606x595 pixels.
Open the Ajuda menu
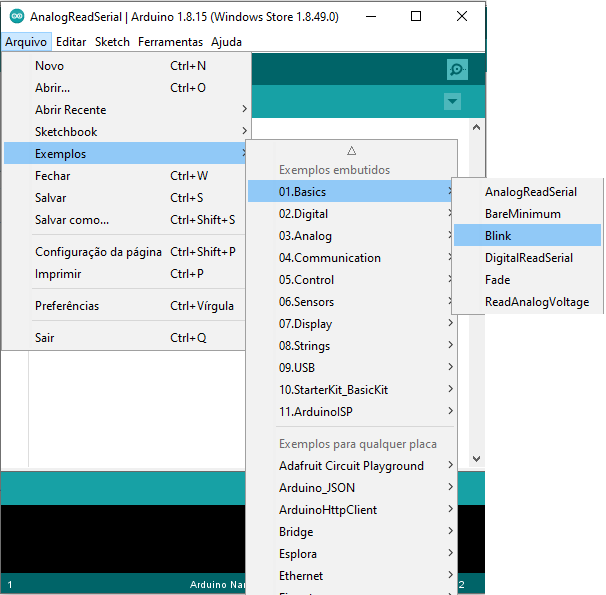coord(226,42)
